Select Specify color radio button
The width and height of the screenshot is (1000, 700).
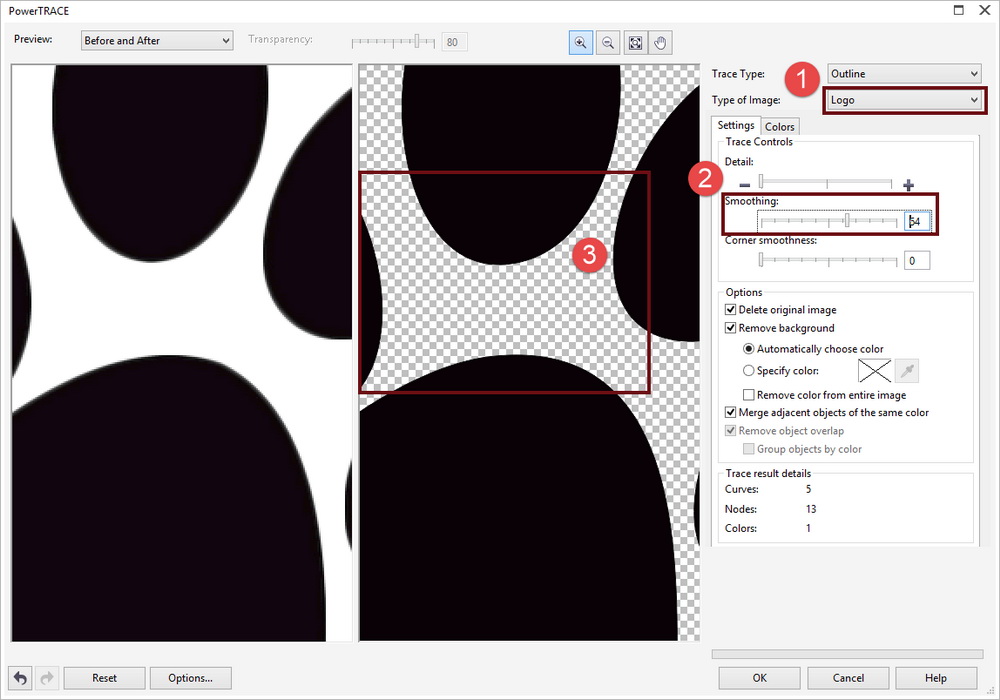point(749,370)
